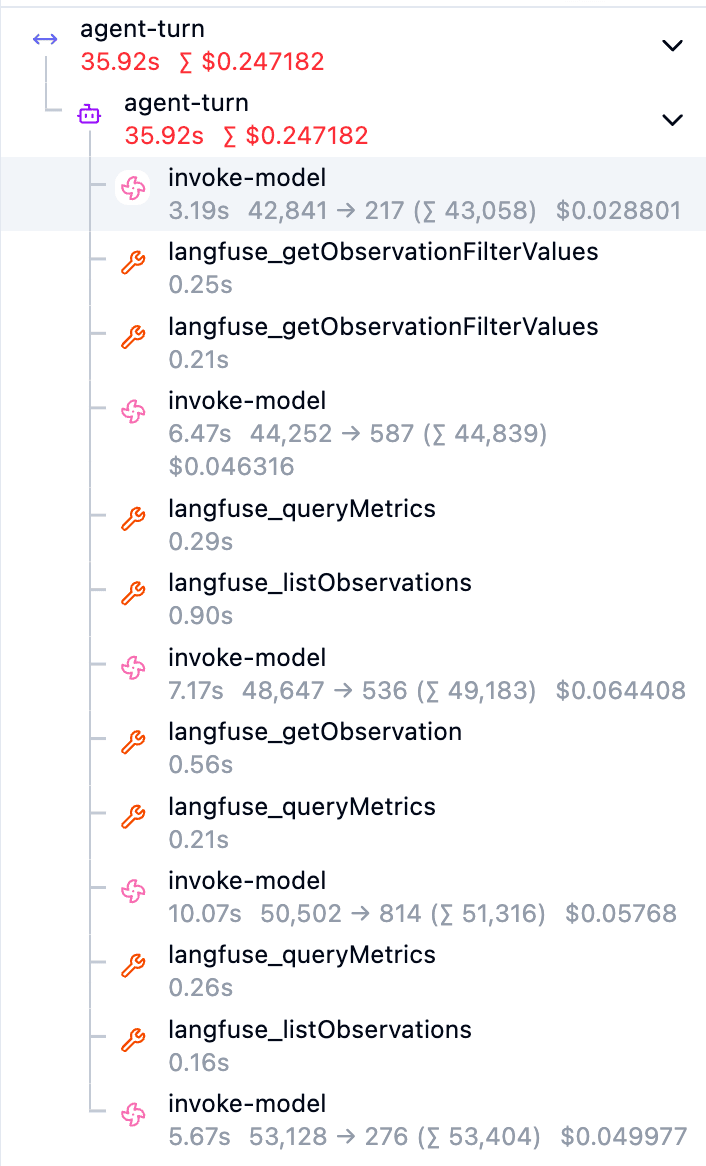Open invoke-model label costing $0.028801
The image size is (706, 1166).
(247, 178)
